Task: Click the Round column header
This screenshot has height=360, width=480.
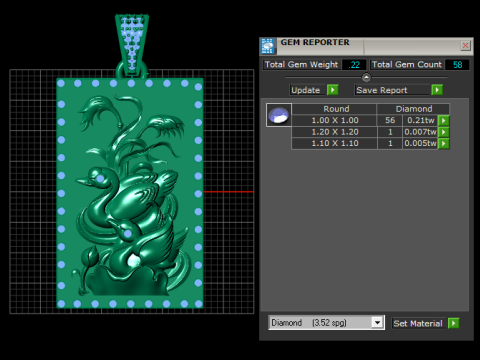Action: pyautogui.click(x=335, y=109)
